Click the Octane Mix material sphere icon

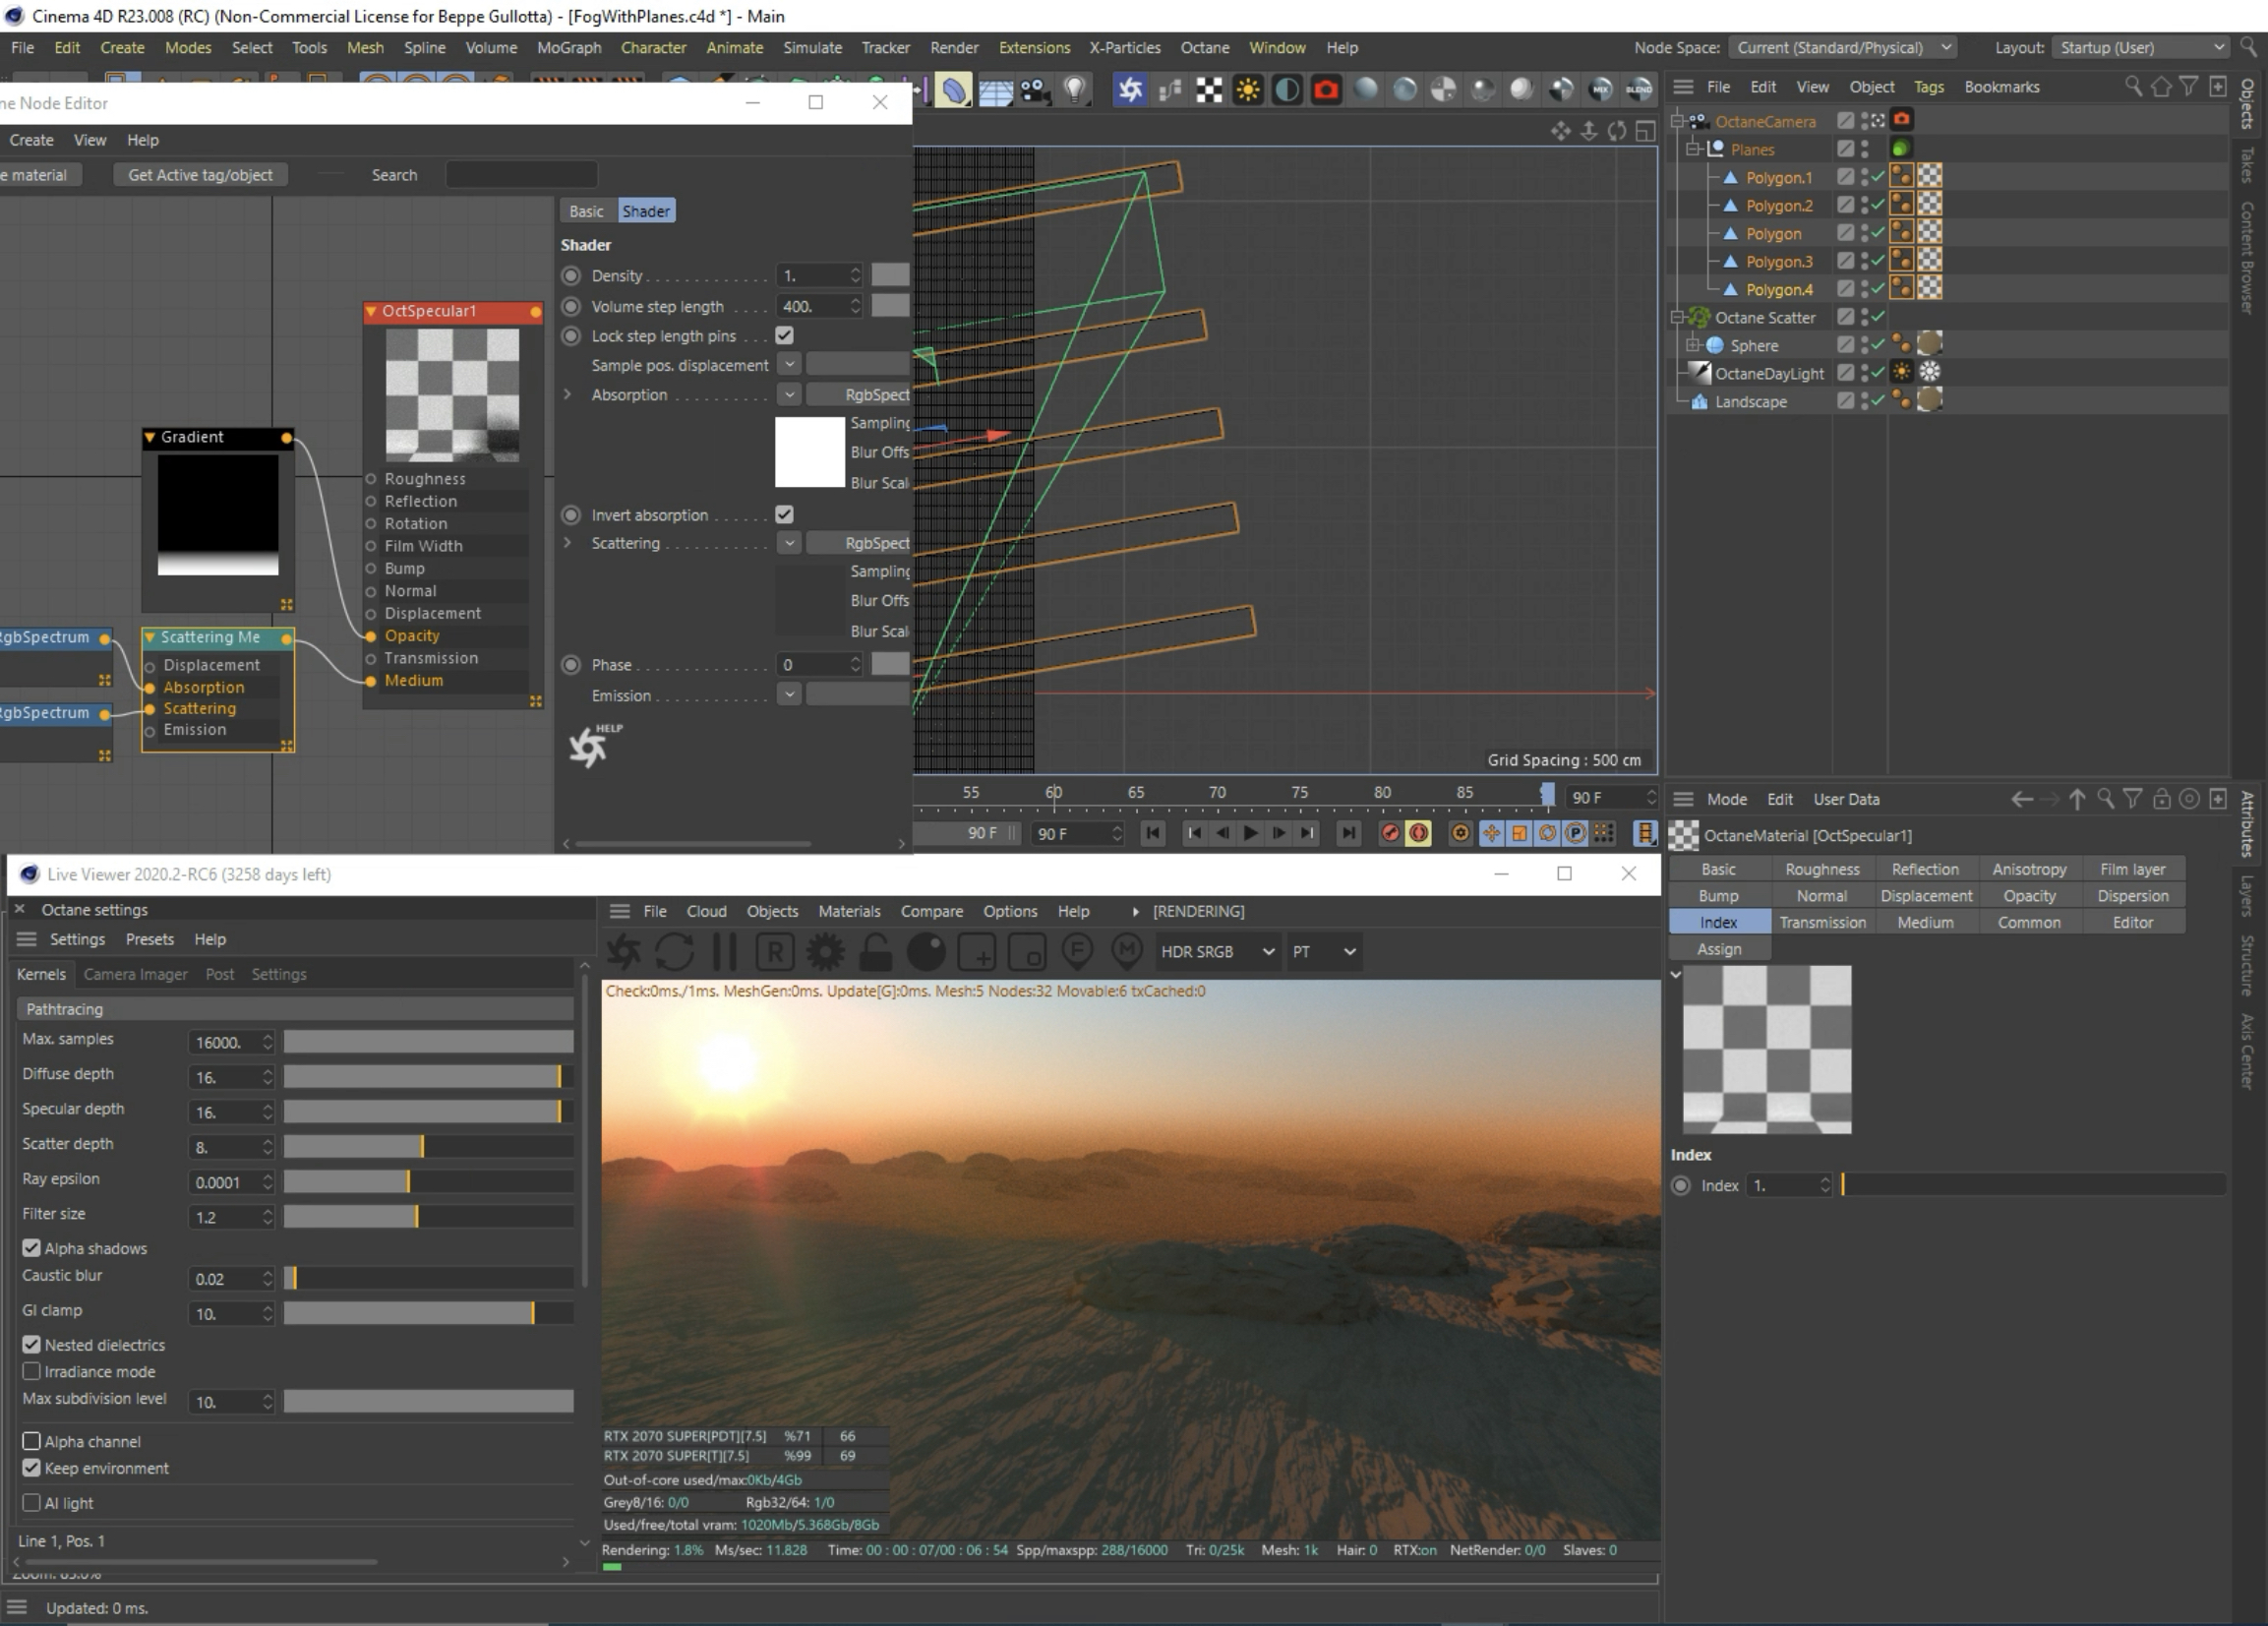pyautogui.click(x=1600, y=90)
